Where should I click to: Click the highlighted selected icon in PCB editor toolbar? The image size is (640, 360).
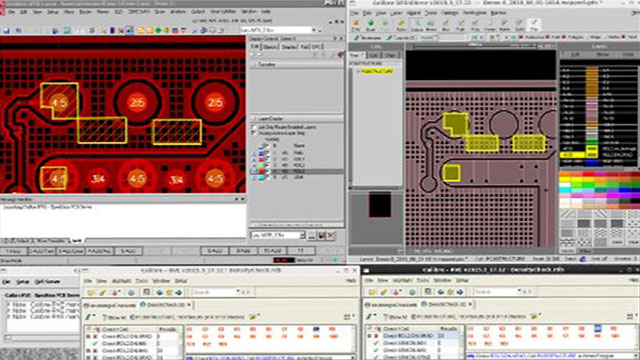(129, 30)
